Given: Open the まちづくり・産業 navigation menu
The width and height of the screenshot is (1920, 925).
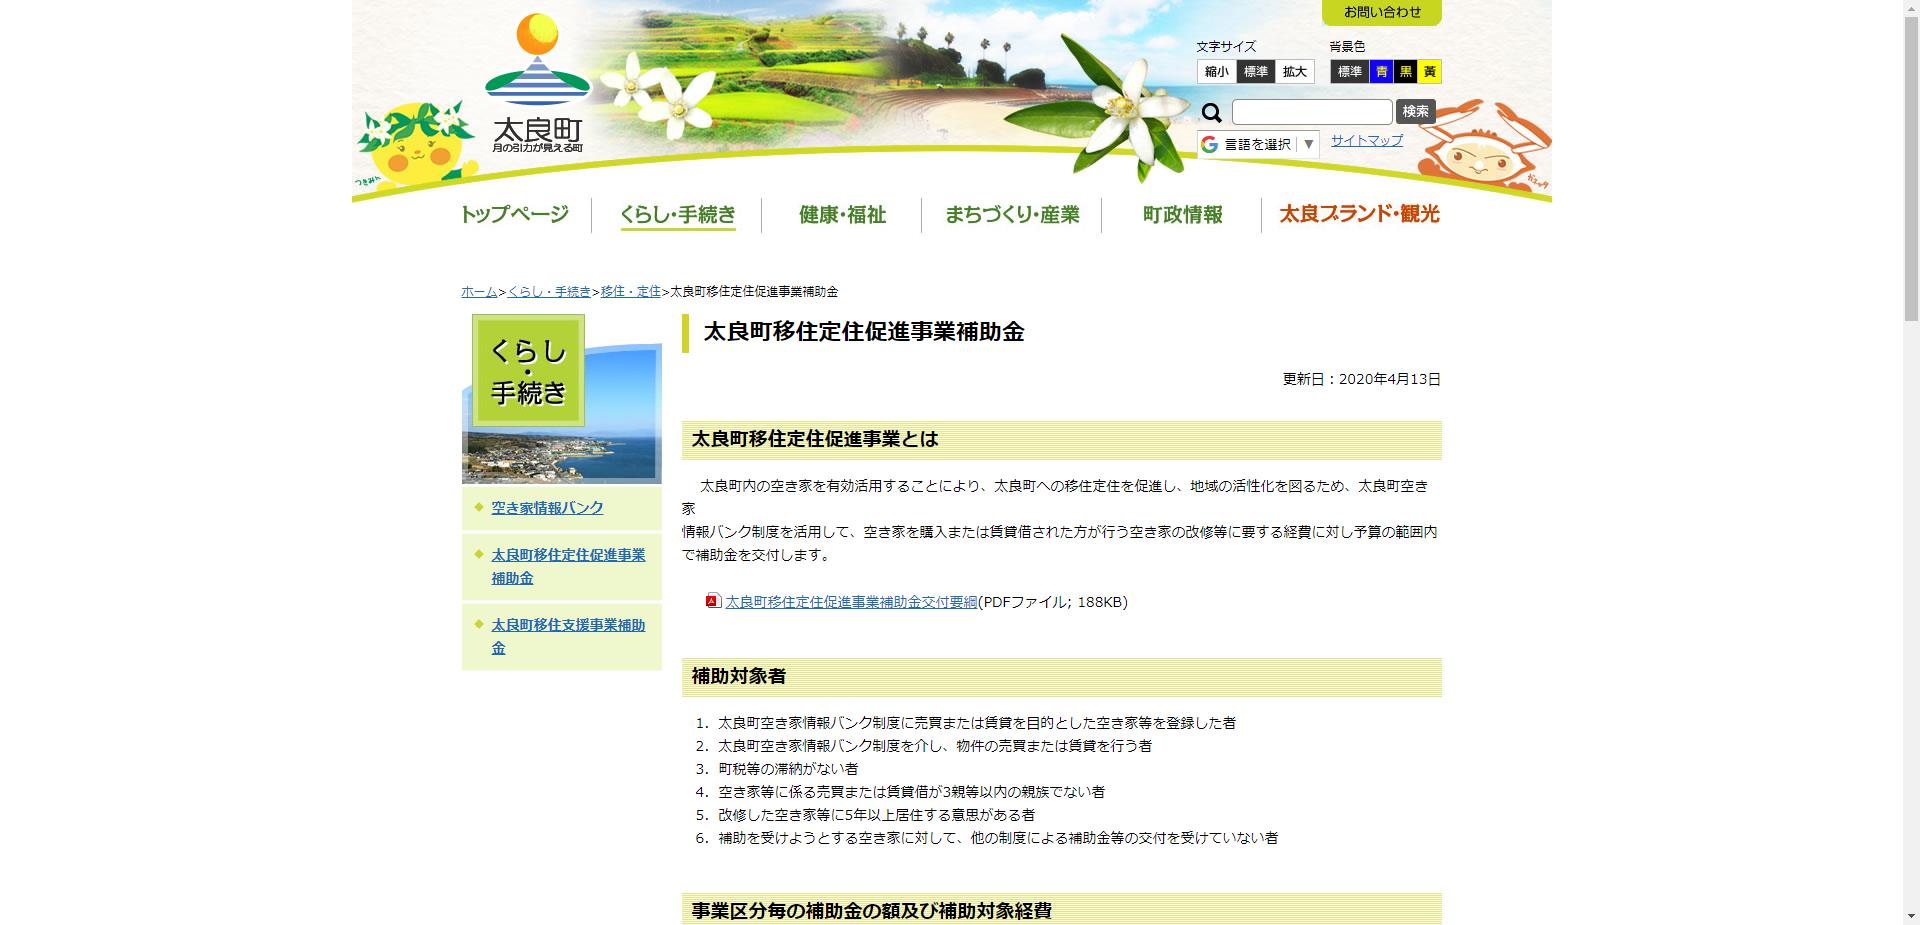Looking at the screenshot, I should tap(1013, 215).
